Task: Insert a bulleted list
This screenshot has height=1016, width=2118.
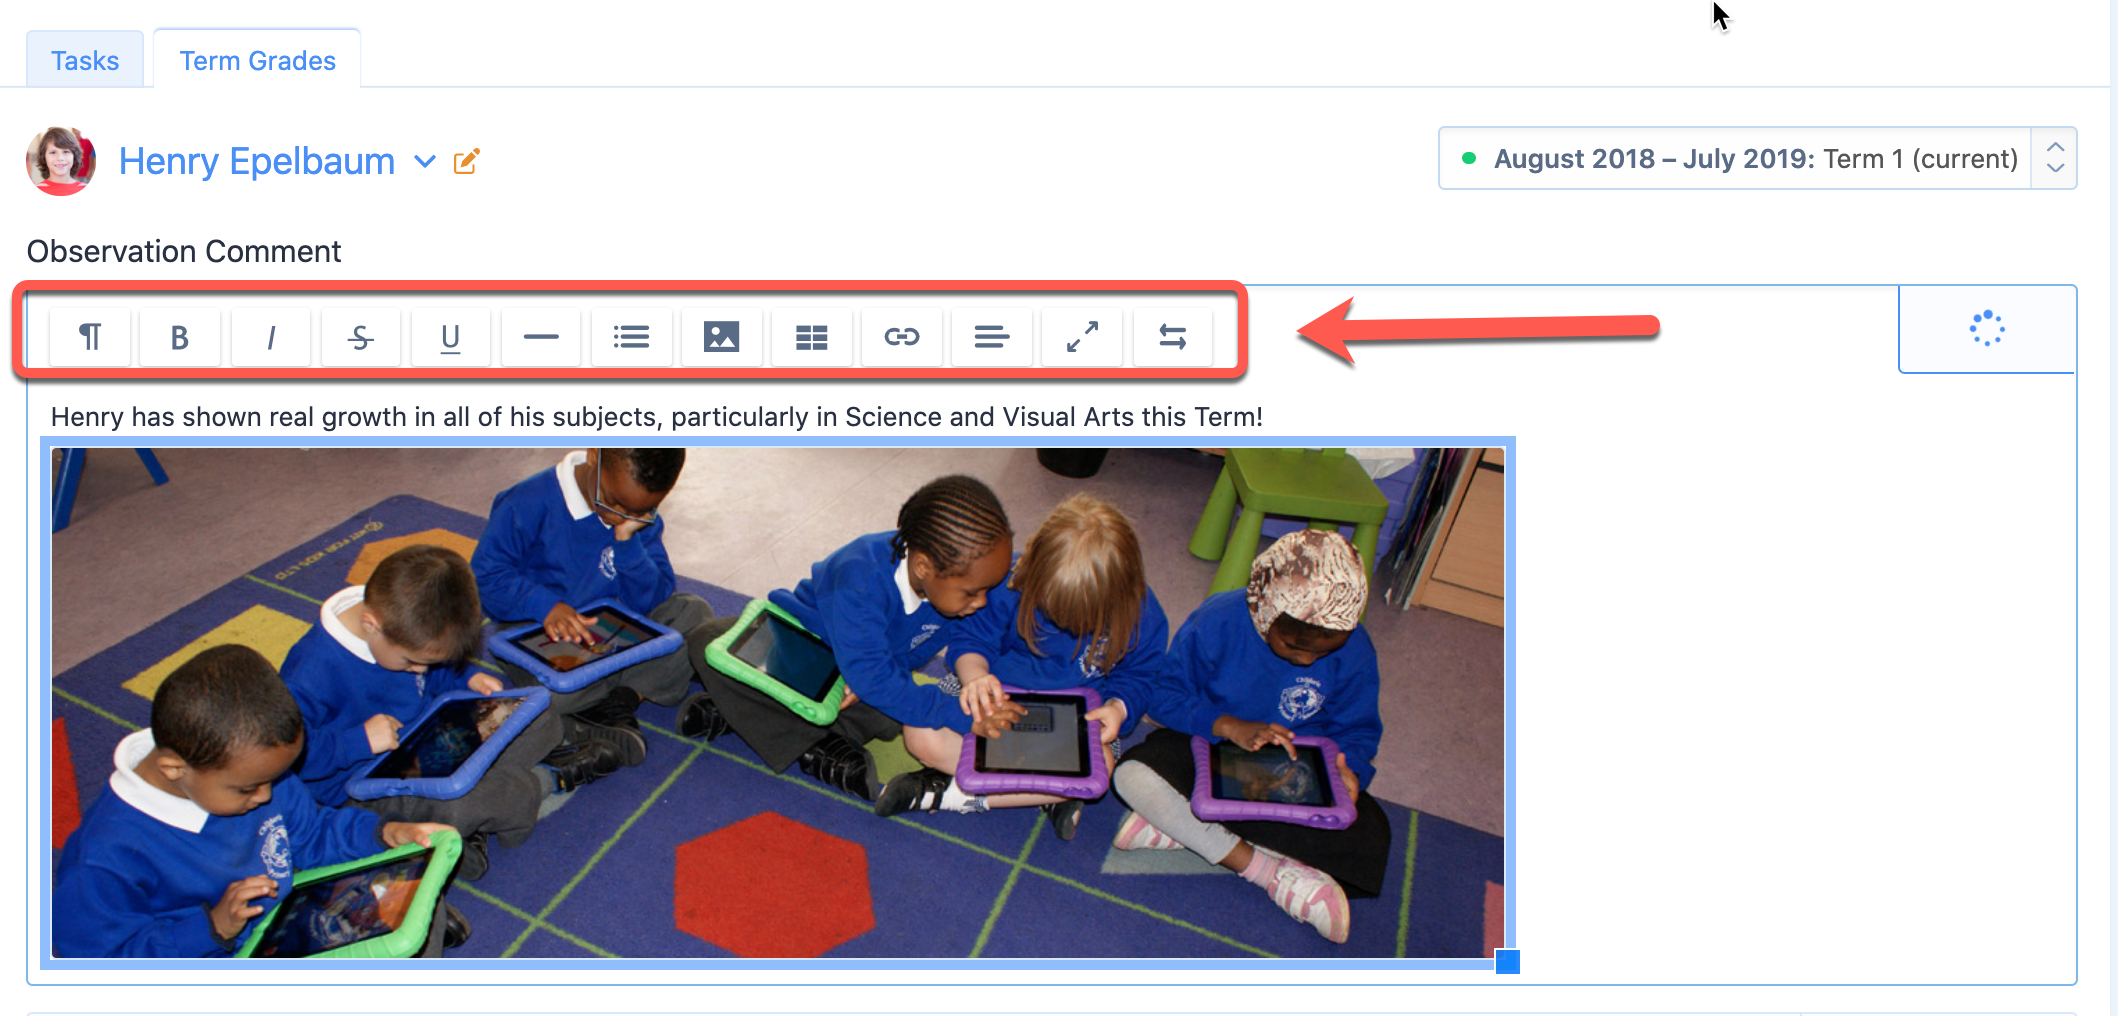Action: click(631, 337)
